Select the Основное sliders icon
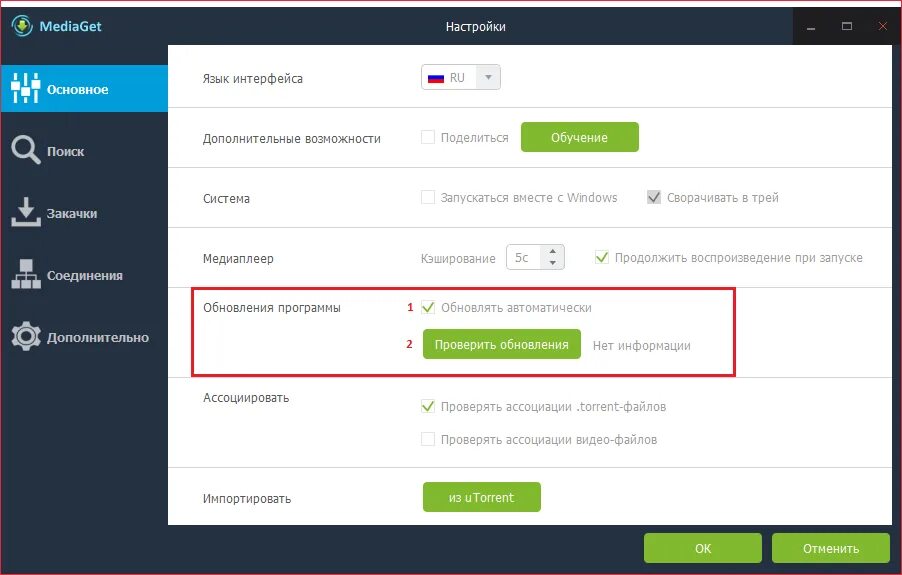Screen dimensions: 902x575 (x=25, y=89)
